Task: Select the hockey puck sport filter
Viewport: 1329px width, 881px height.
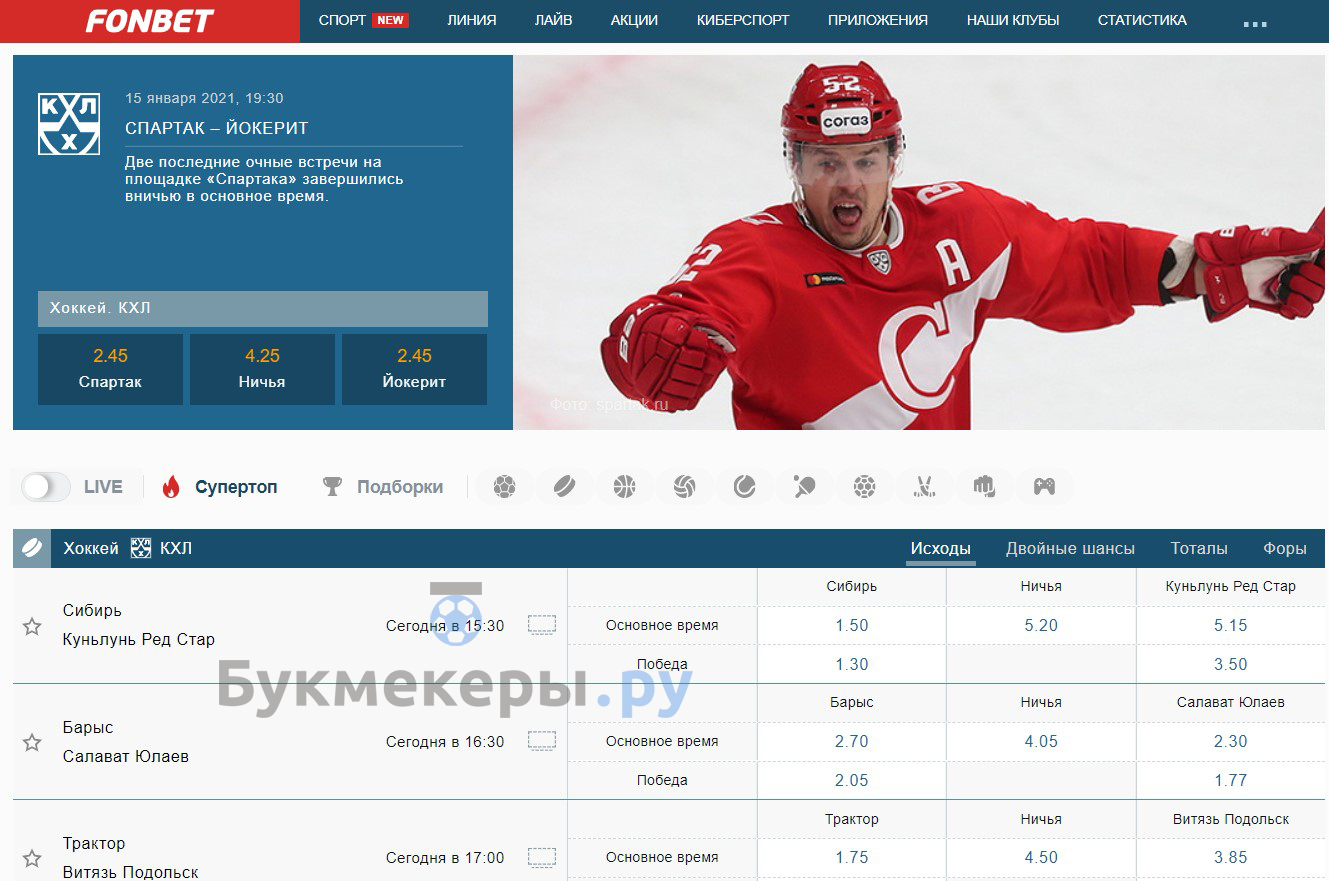Action: [565, 487]
